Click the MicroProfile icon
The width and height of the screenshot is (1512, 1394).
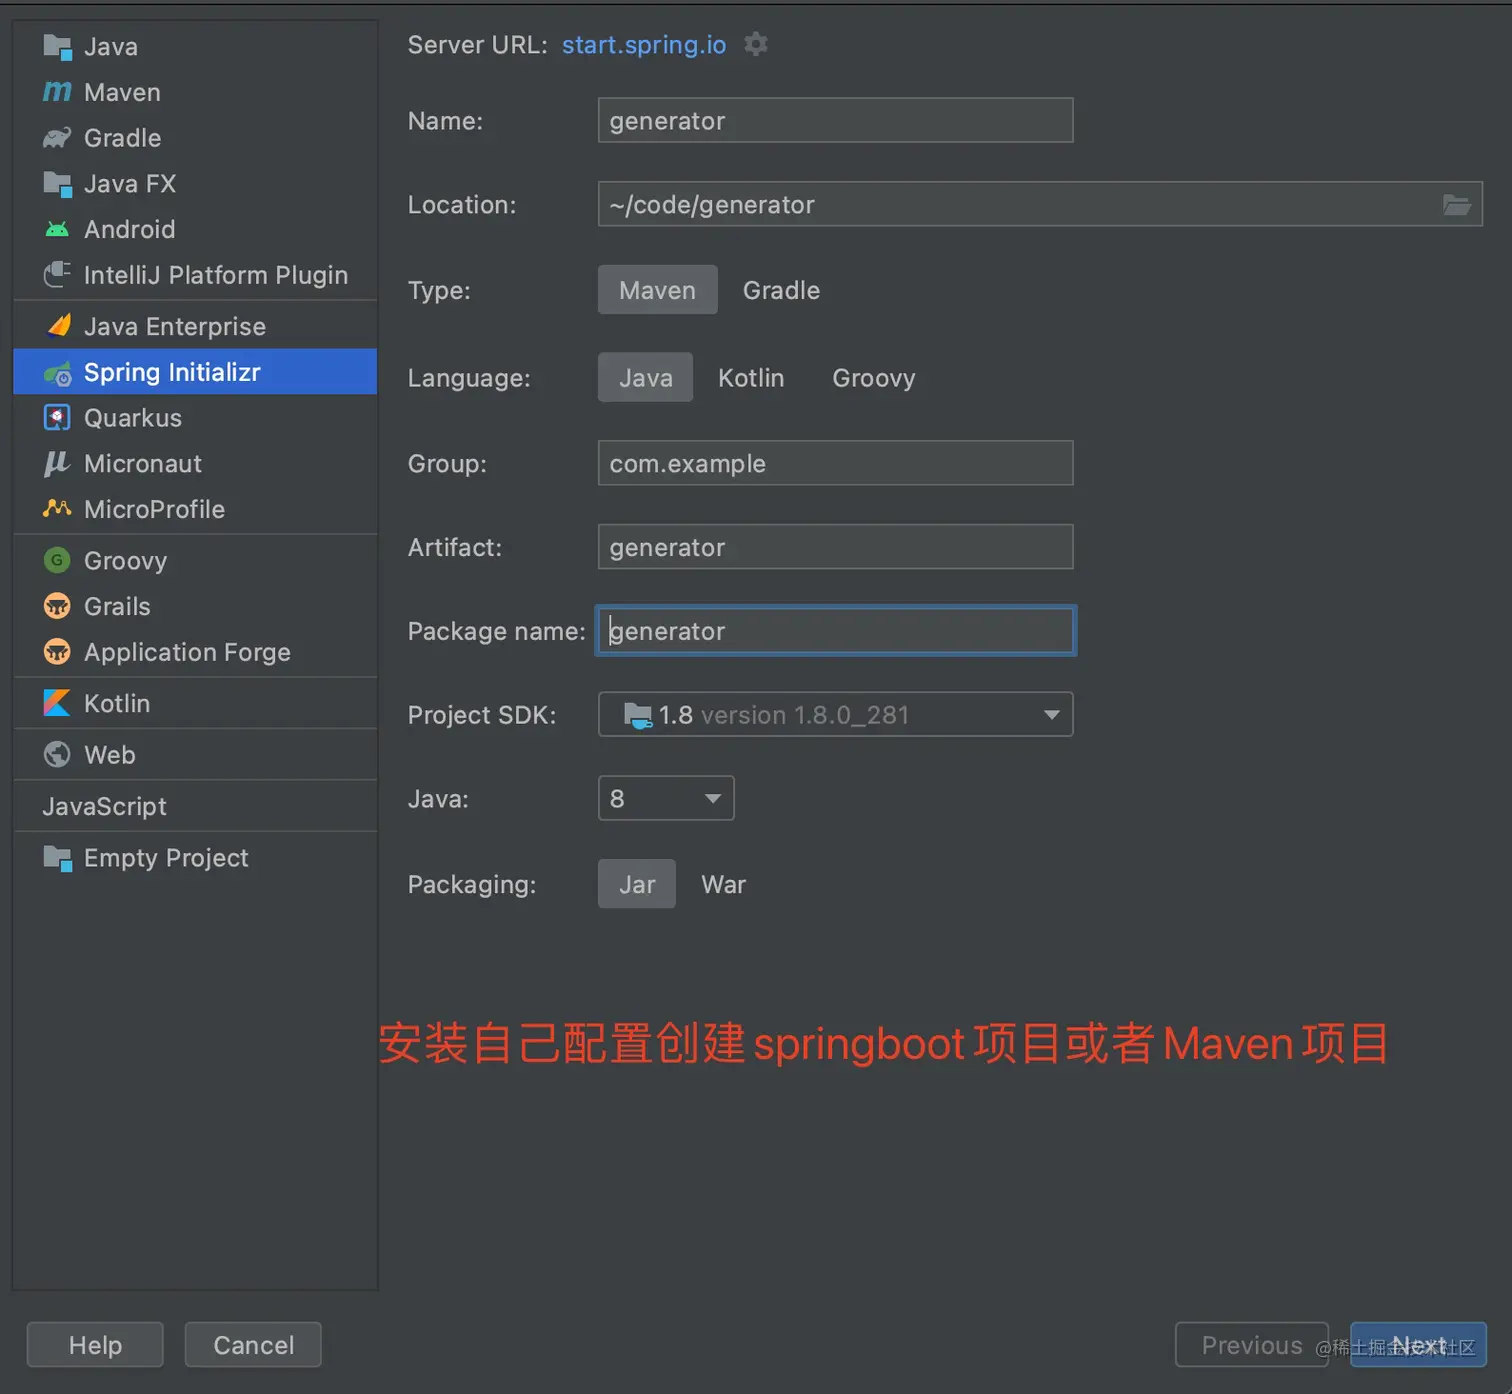[x=57, y=509]
